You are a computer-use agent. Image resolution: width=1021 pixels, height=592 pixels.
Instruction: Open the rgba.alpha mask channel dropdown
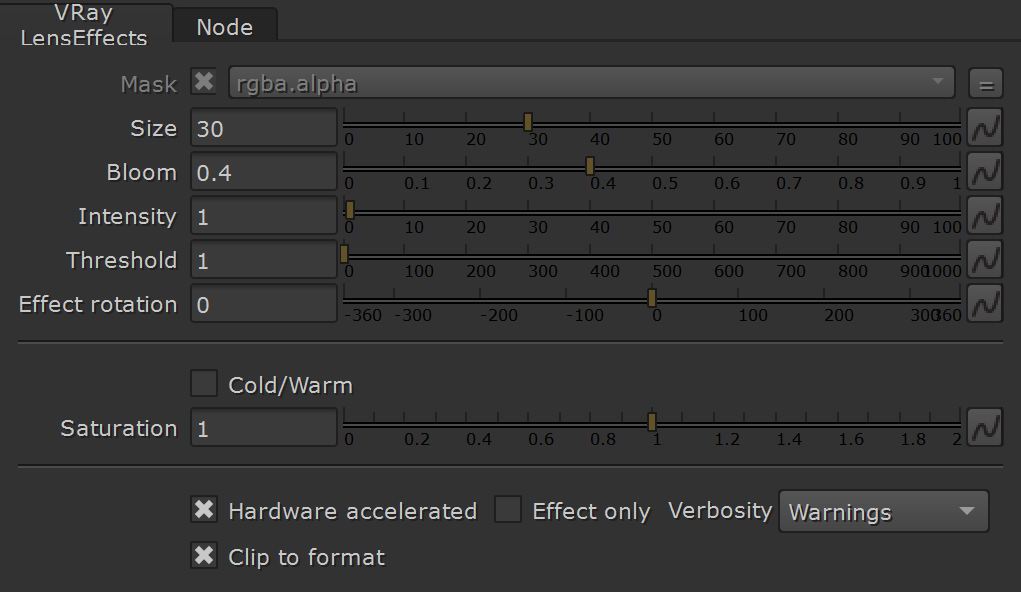point(591,83)
